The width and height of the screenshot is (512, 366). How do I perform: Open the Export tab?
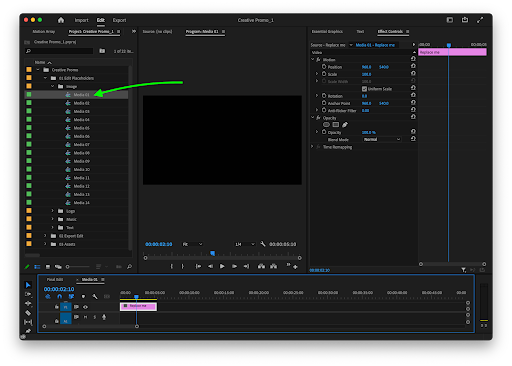coord(119,20)
